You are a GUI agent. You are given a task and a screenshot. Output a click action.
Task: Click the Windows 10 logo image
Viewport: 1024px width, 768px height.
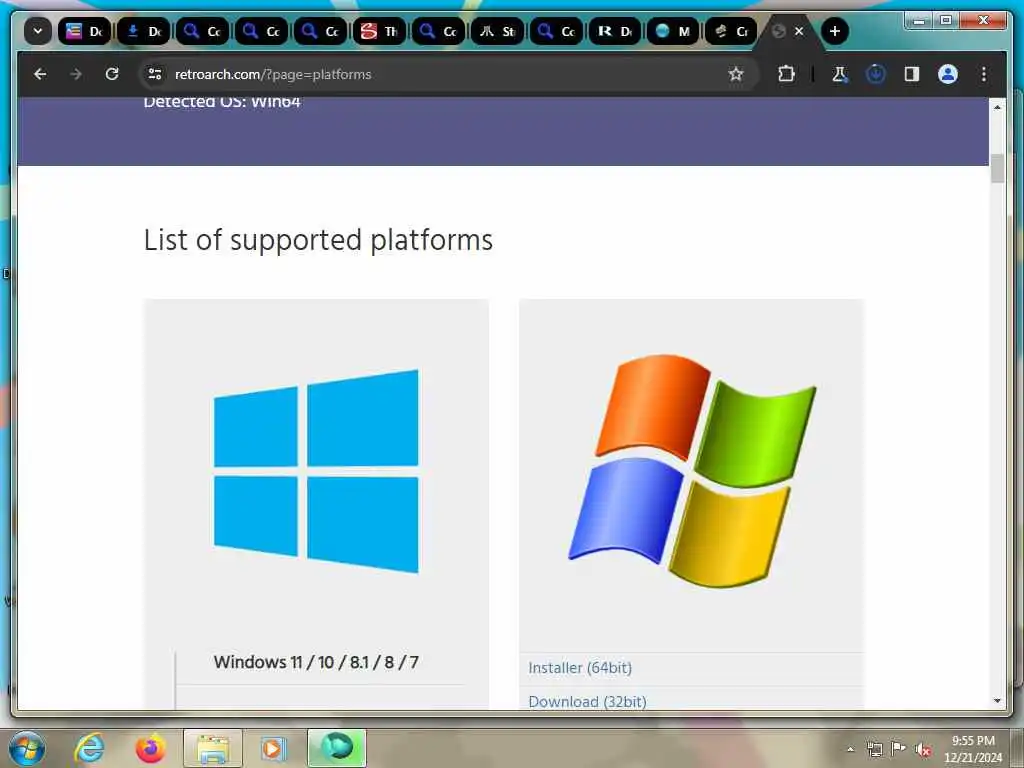click(x=316, y=471)
